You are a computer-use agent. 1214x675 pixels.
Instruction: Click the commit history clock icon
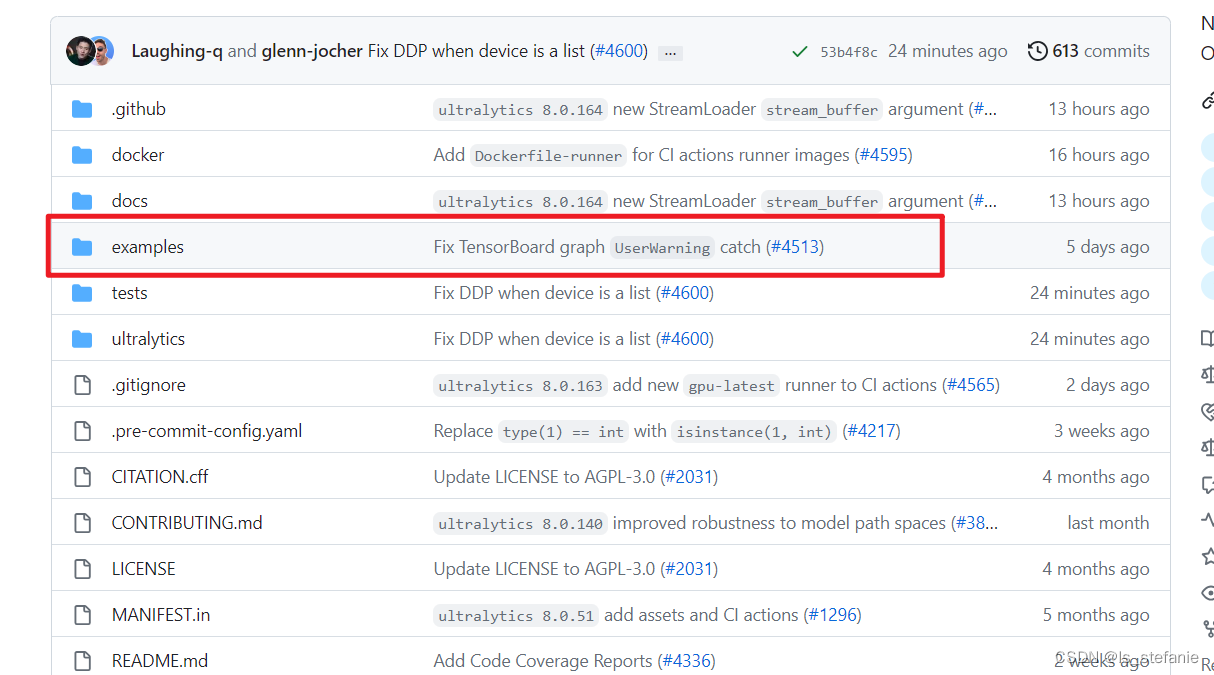point(1038,51)
